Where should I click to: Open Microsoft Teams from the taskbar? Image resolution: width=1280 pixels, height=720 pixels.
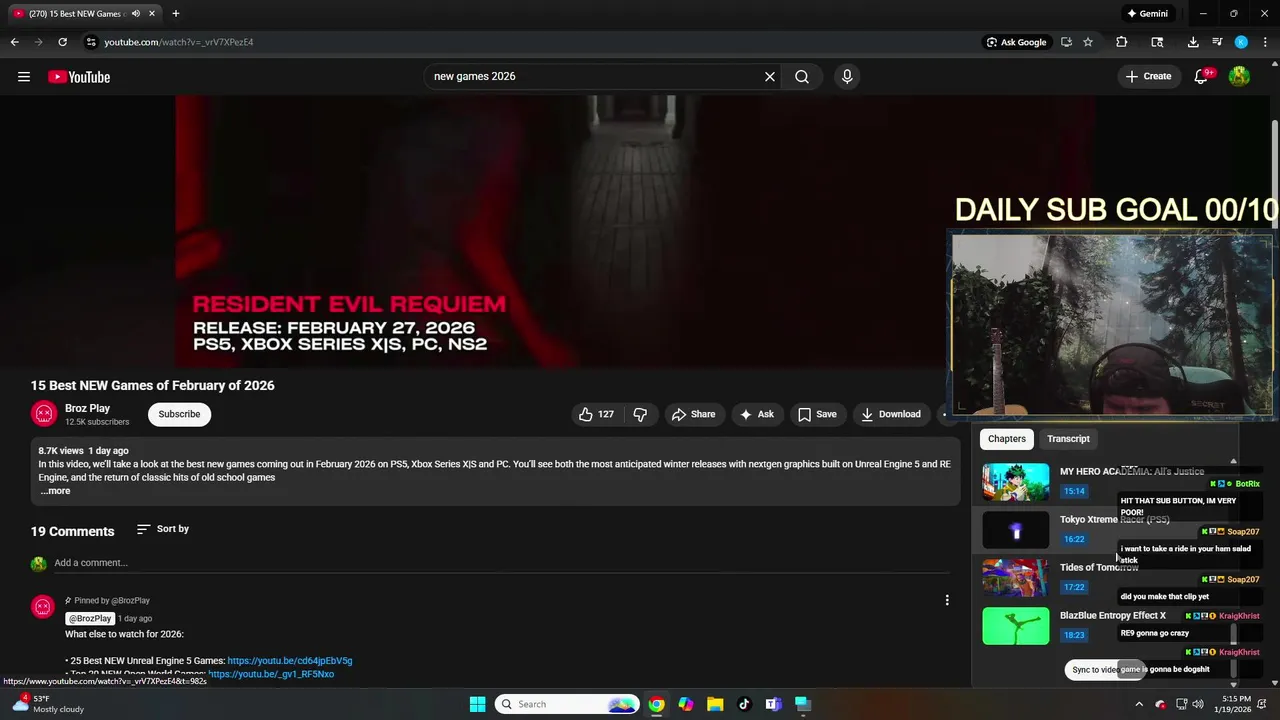773,704
